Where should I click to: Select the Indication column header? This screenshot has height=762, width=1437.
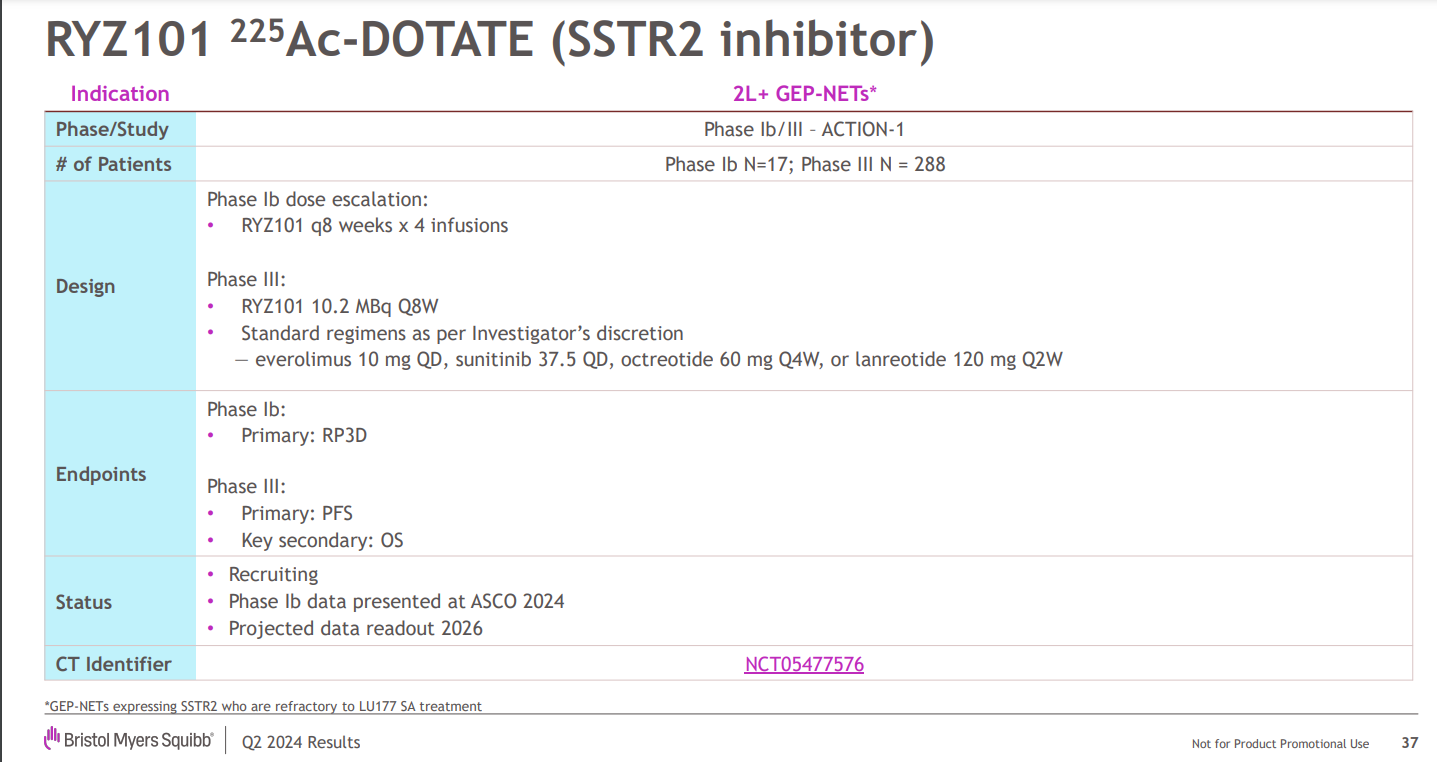click(x=120, y=94)
